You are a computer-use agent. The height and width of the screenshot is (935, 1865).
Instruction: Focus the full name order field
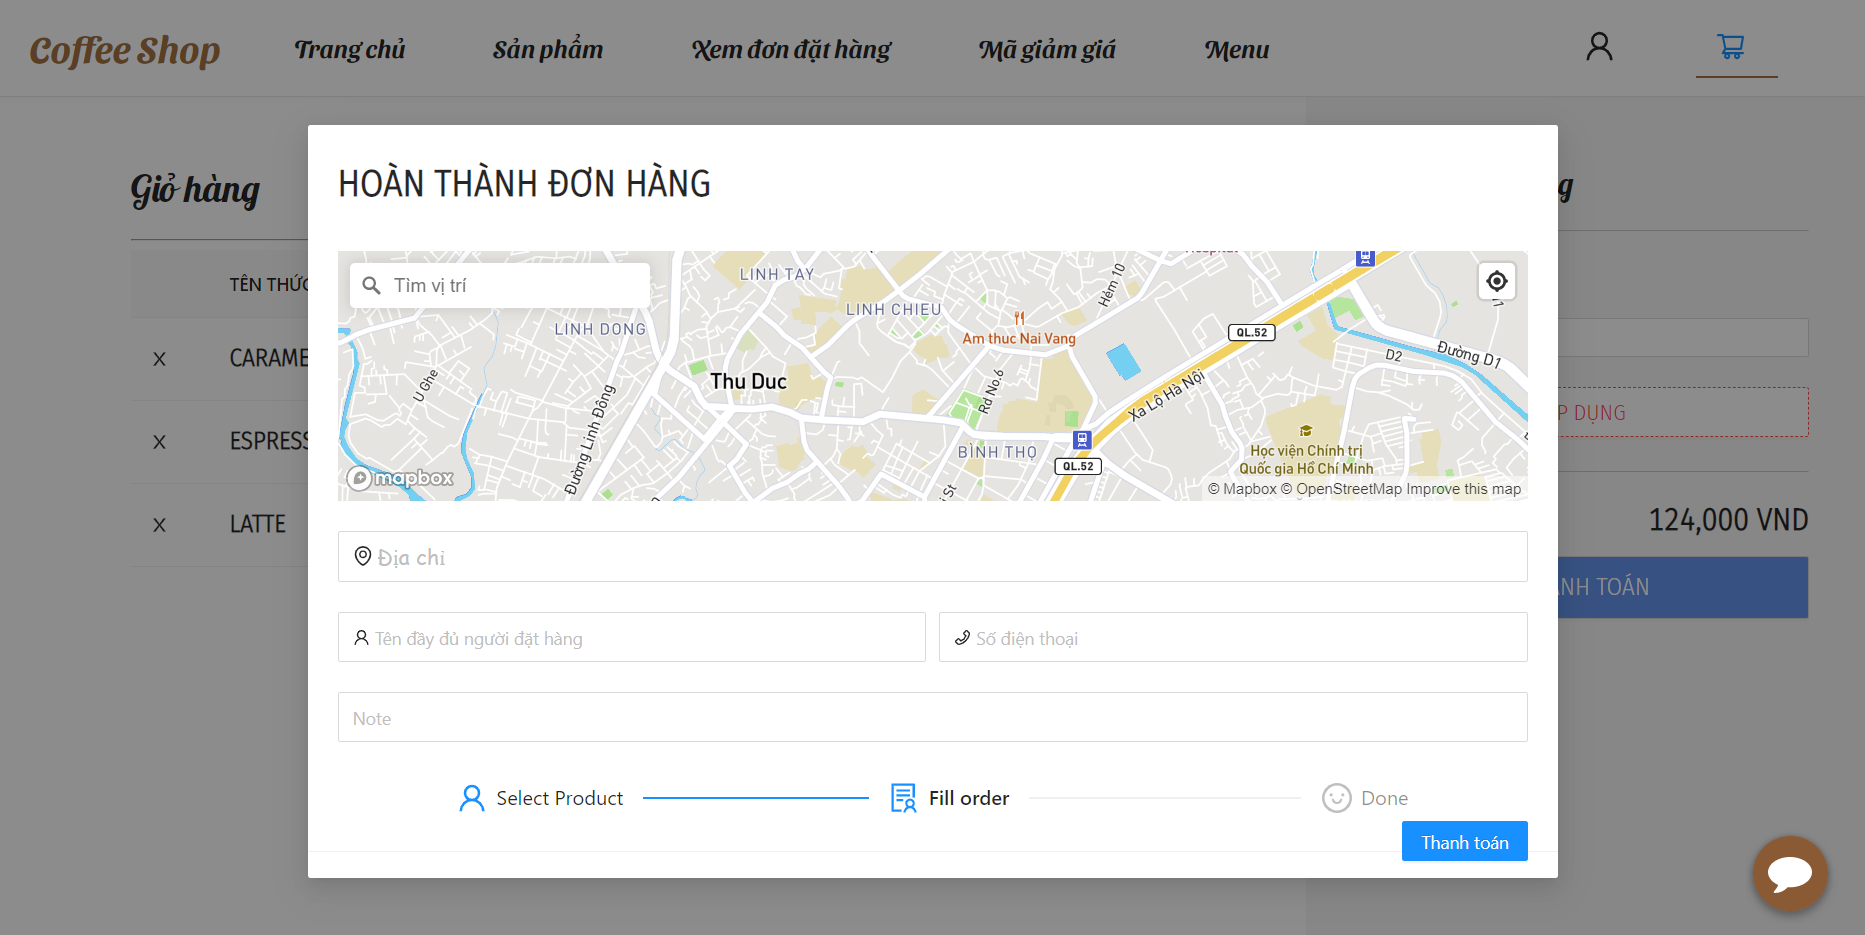[632, 638]
